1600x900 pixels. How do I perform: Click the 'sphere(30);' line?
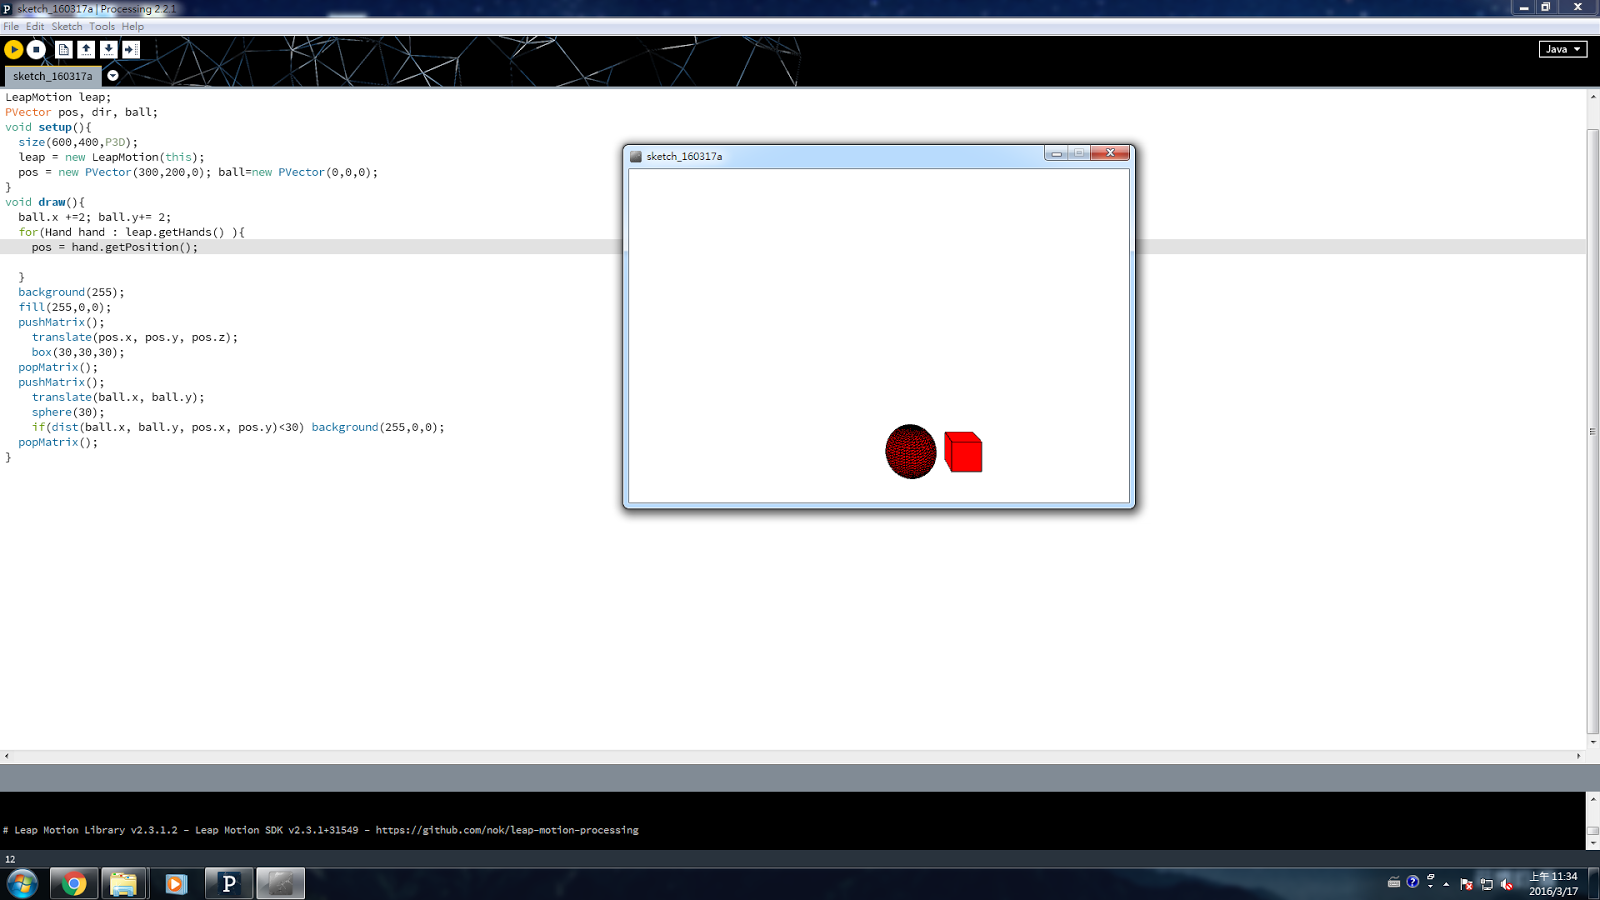pos(68,412)
